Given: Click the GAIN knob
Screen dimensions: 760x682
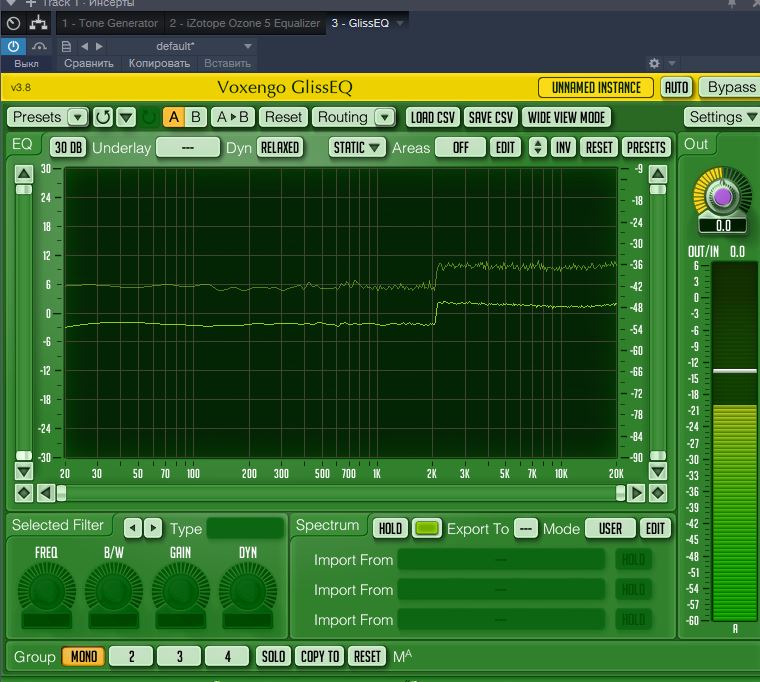Looking at the screenshot, I should [x=180, y=590].
